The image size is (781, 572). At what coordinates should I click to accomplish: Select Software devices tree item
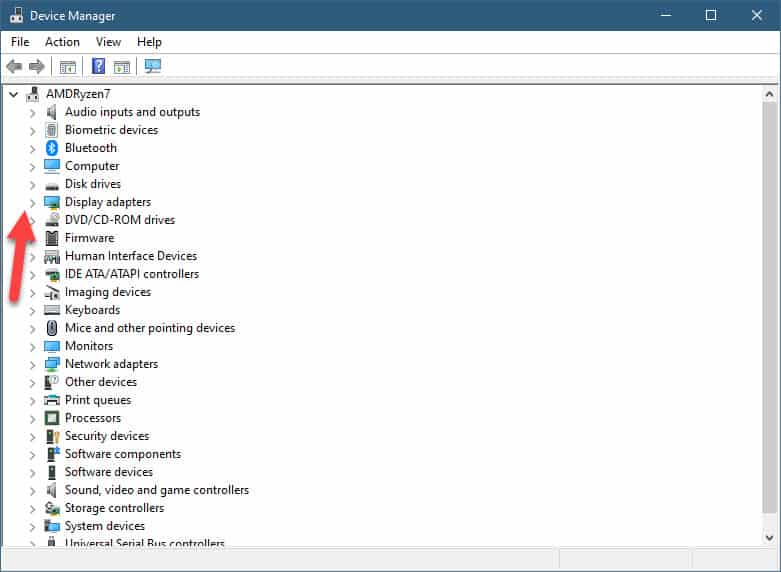(109, 472)
